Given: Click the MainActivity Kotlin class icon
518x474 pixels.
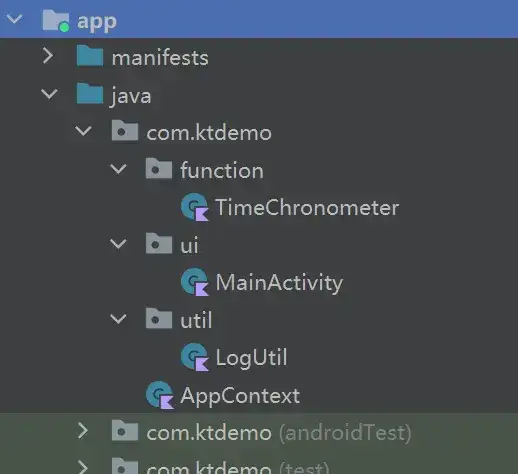Looking at the screenshot, I should tap(195, 282).
